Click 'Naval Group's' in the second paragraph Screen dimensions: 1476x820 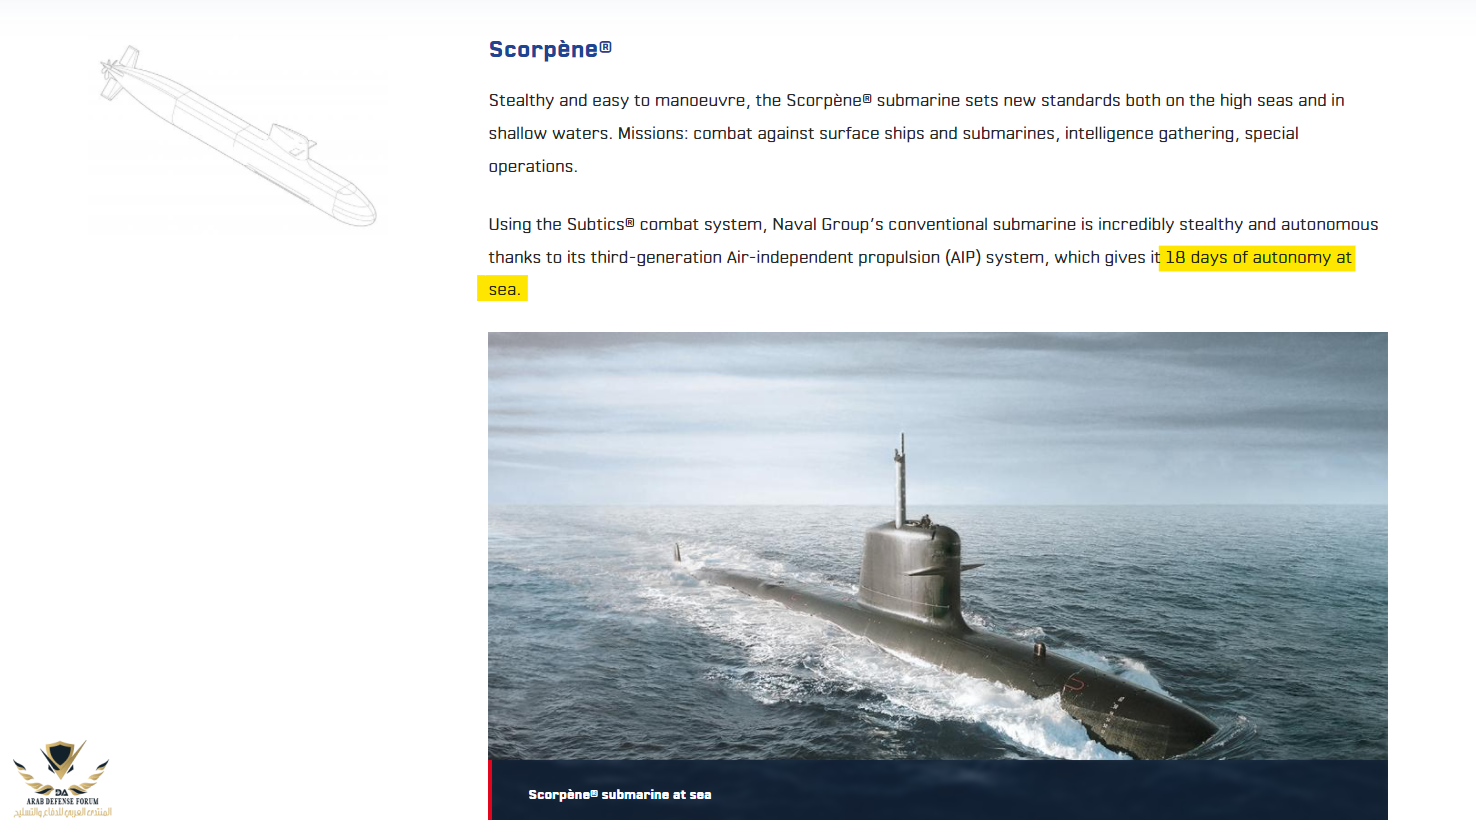click(x=827, y=225)
